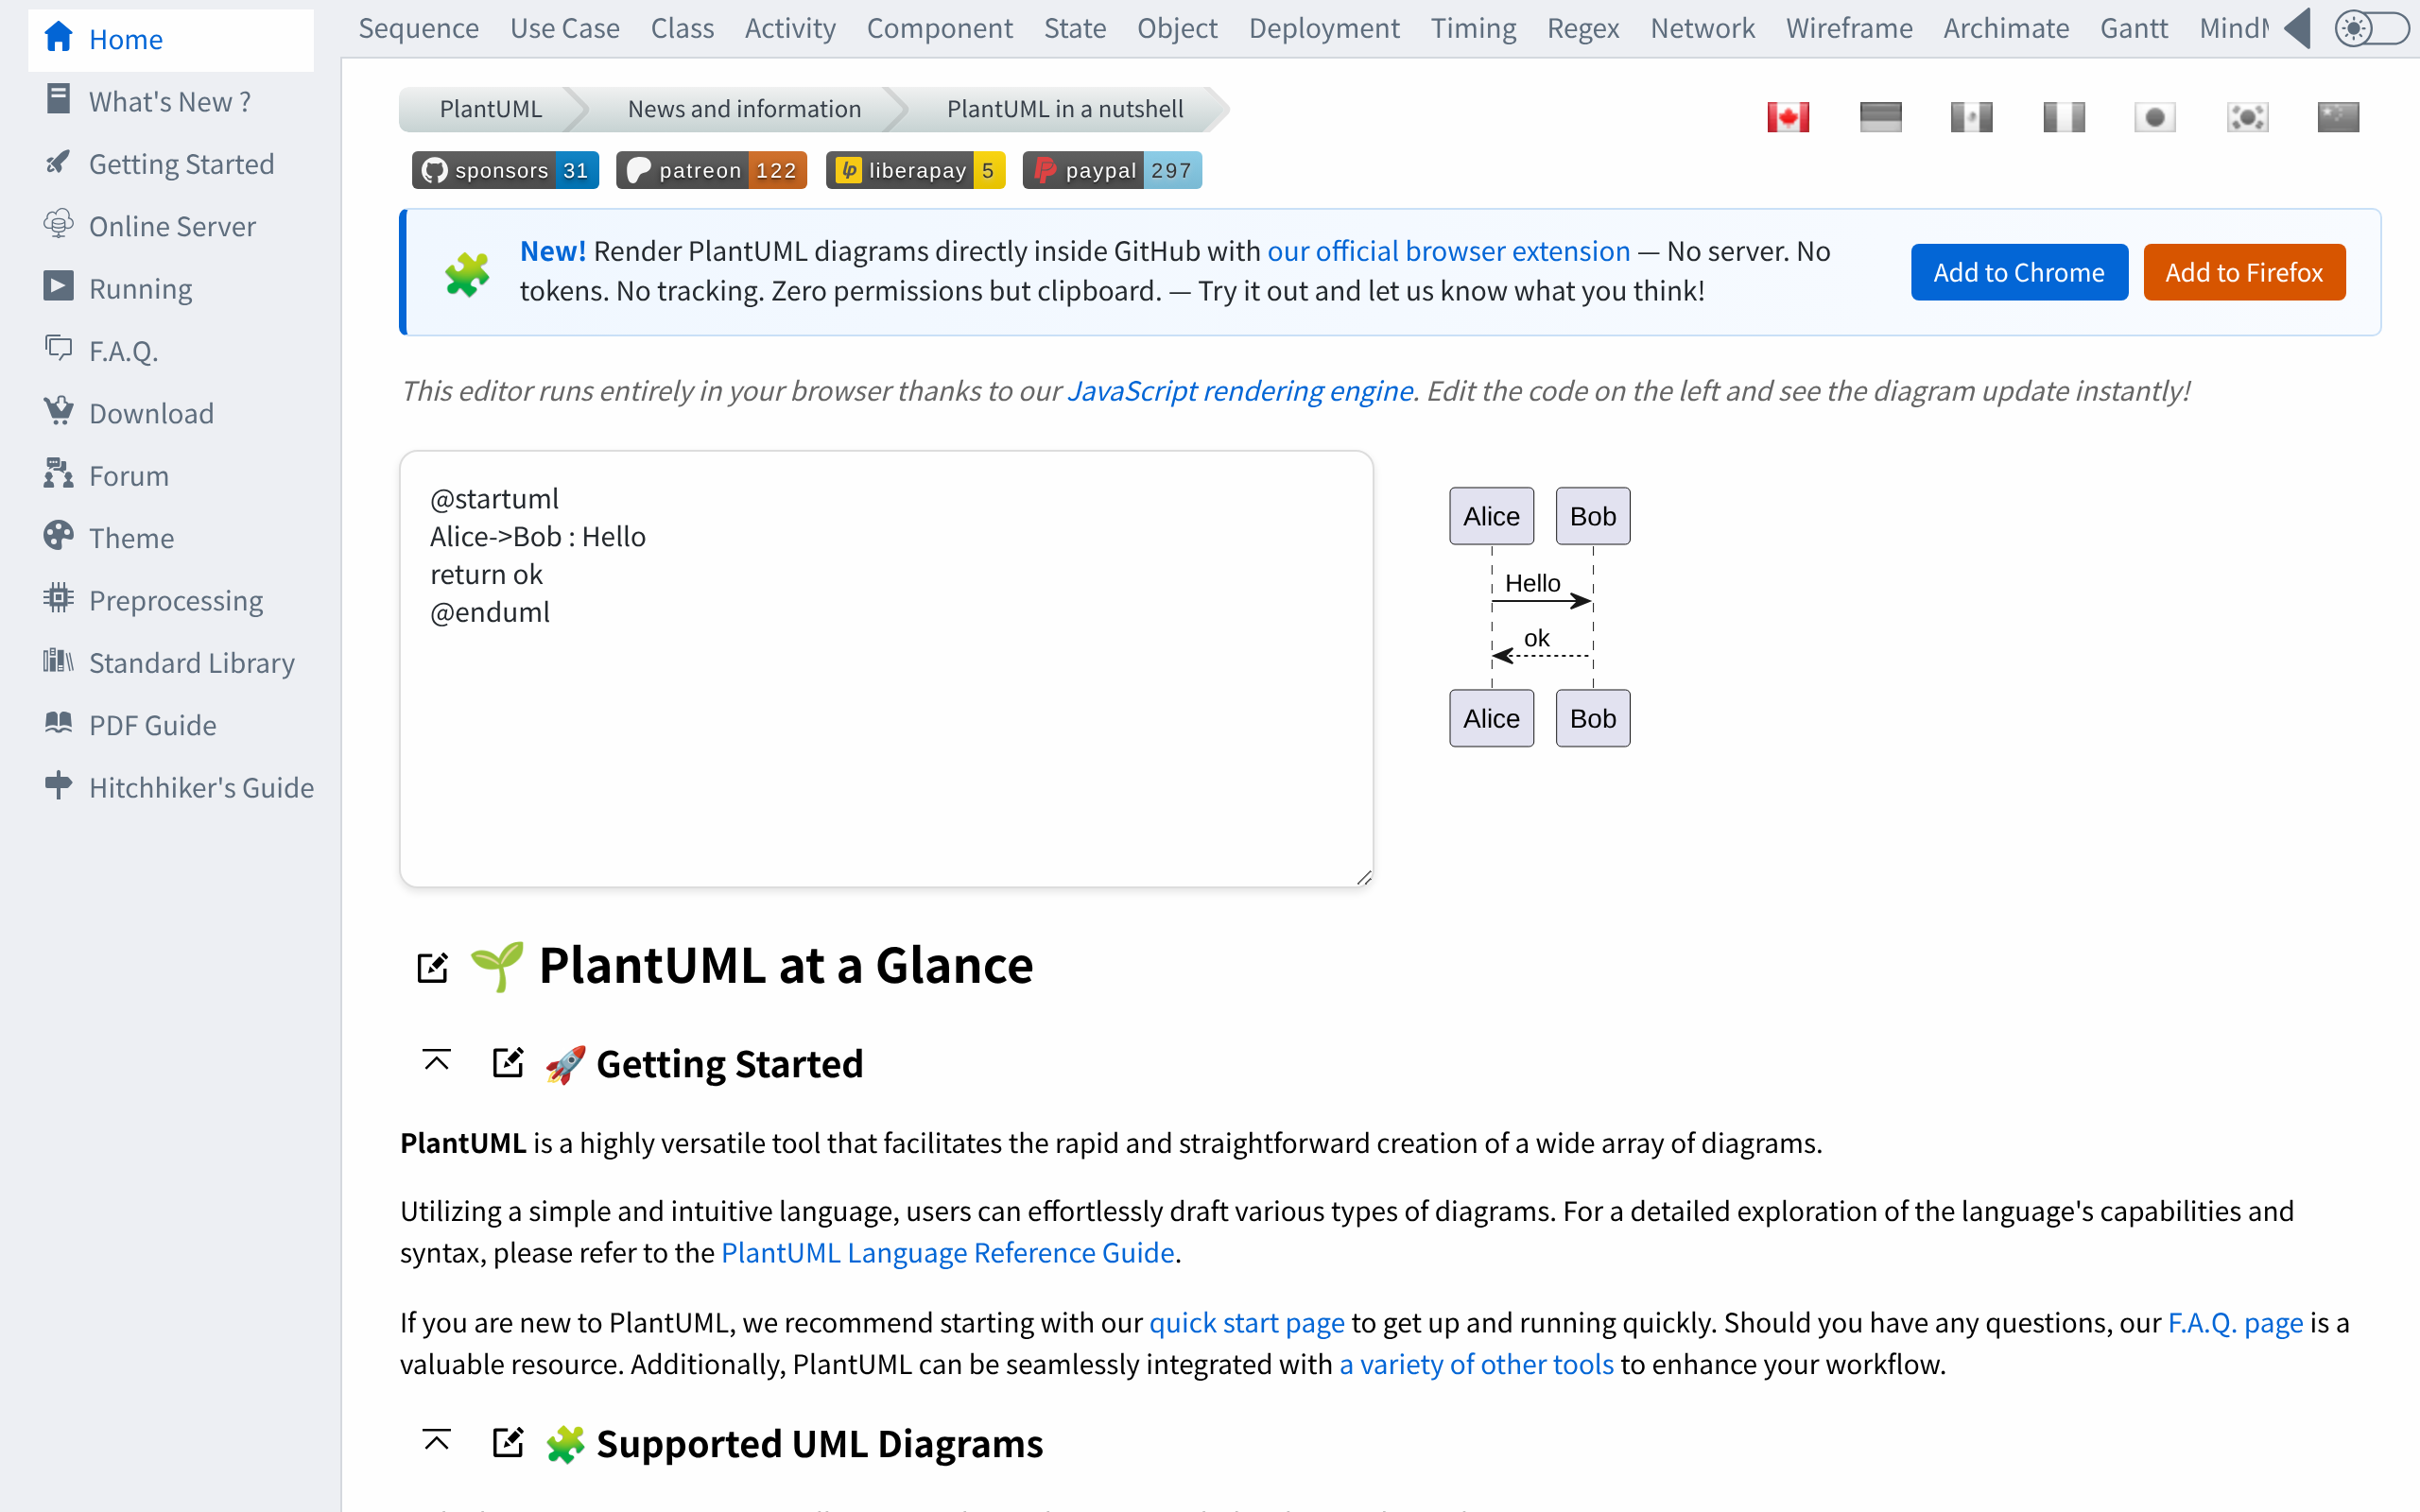This screenshot has height=1512, width=2420.
Task: Open the F.A.Q. page link in the paragraph
Action: (2235, 1322)
